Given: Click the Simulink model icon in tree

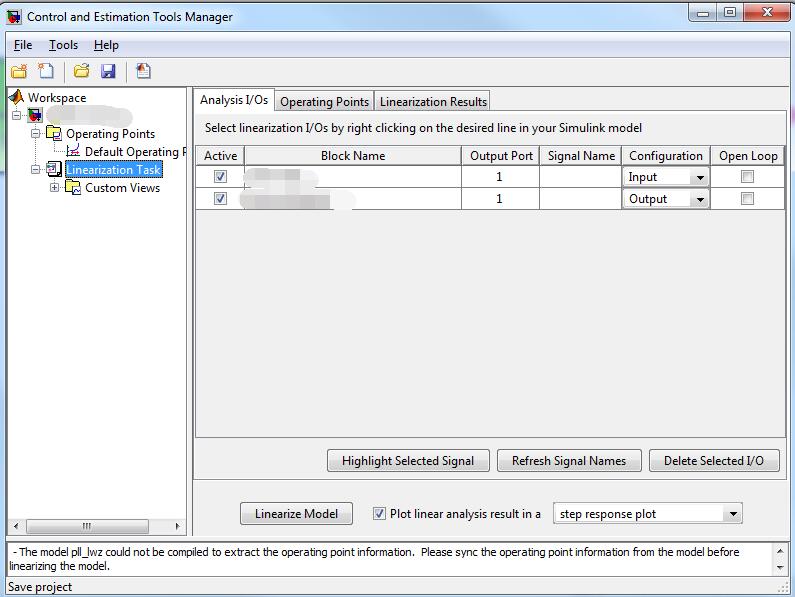Looking at the screenshot, I should (35, 116).
